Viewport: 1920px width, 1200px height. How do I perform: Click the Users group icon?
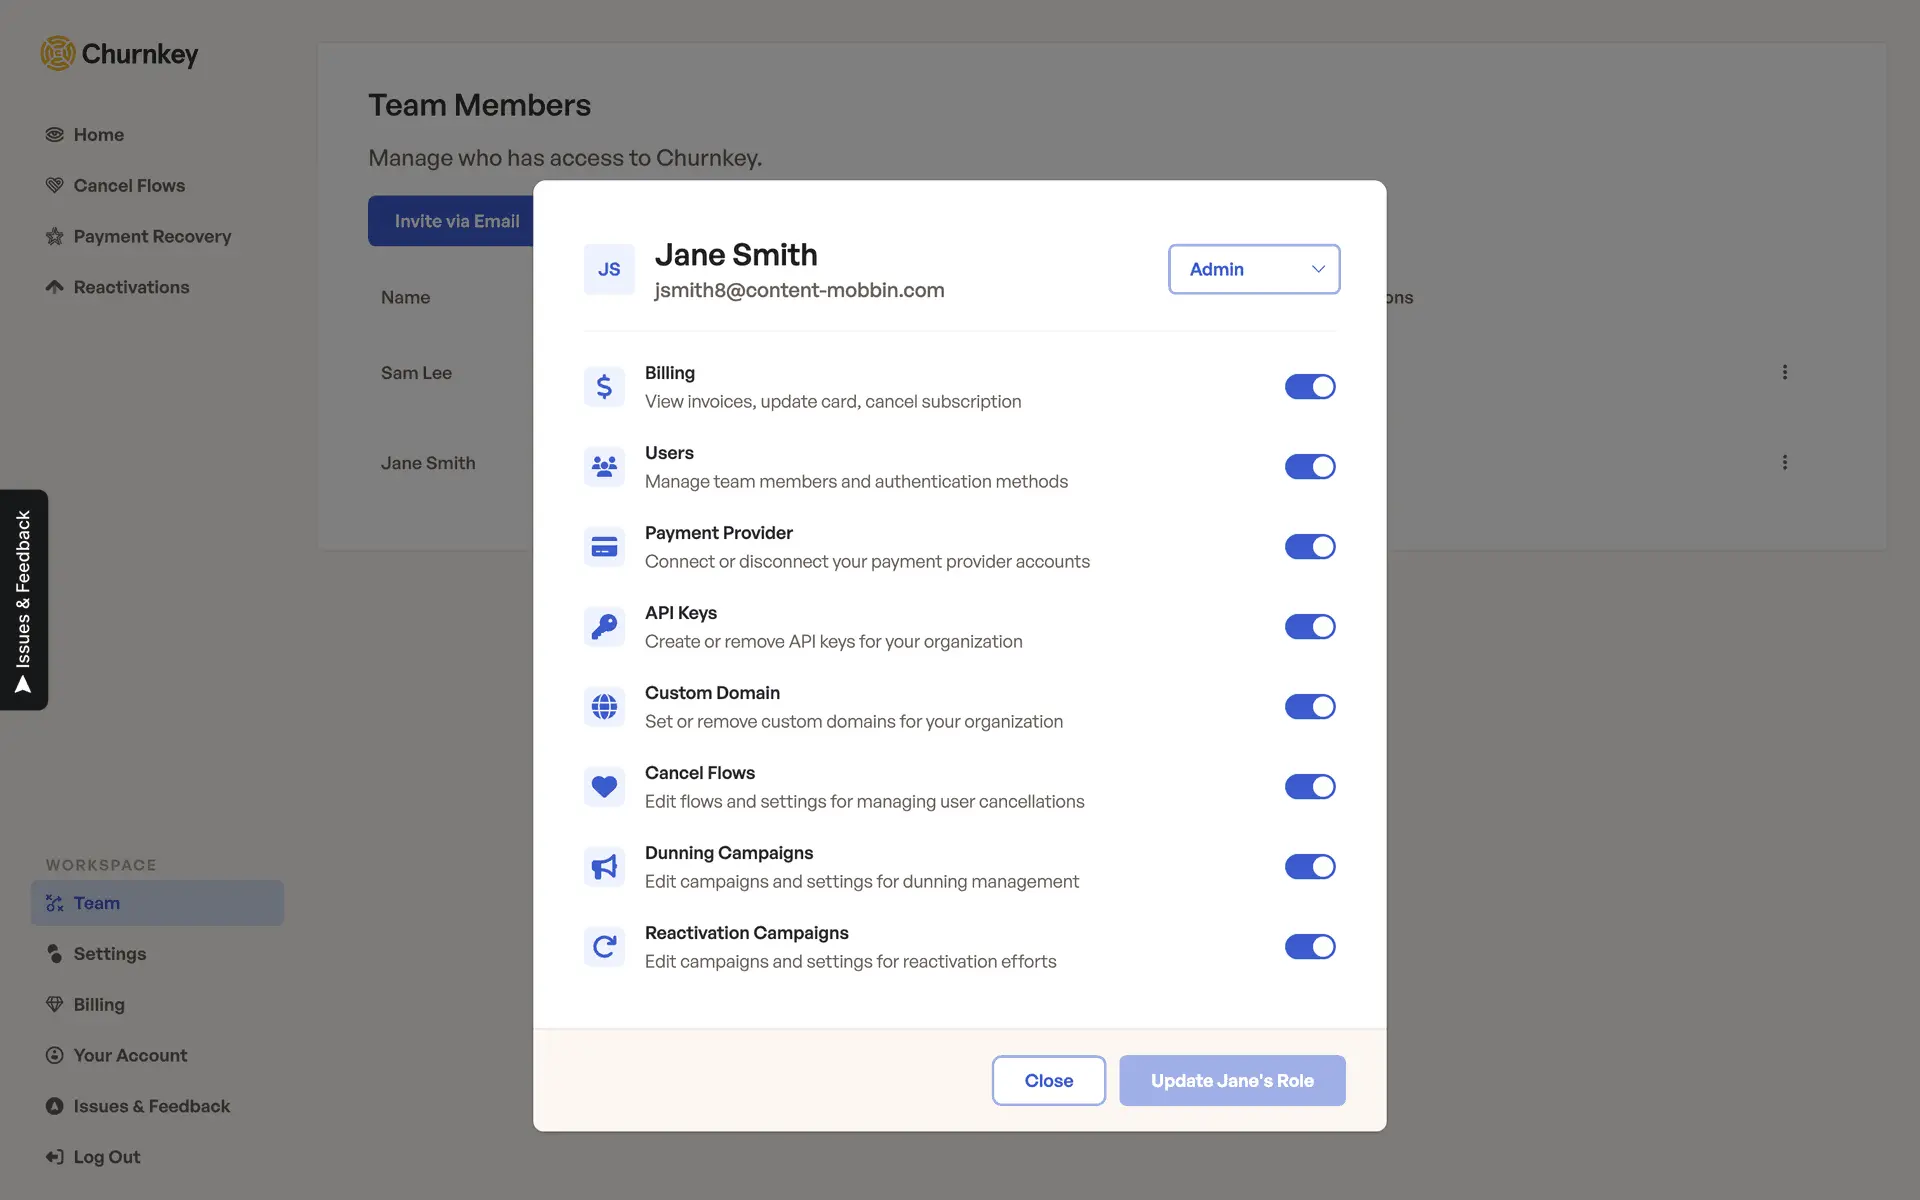pyautogui.click(x=604, y=467)
